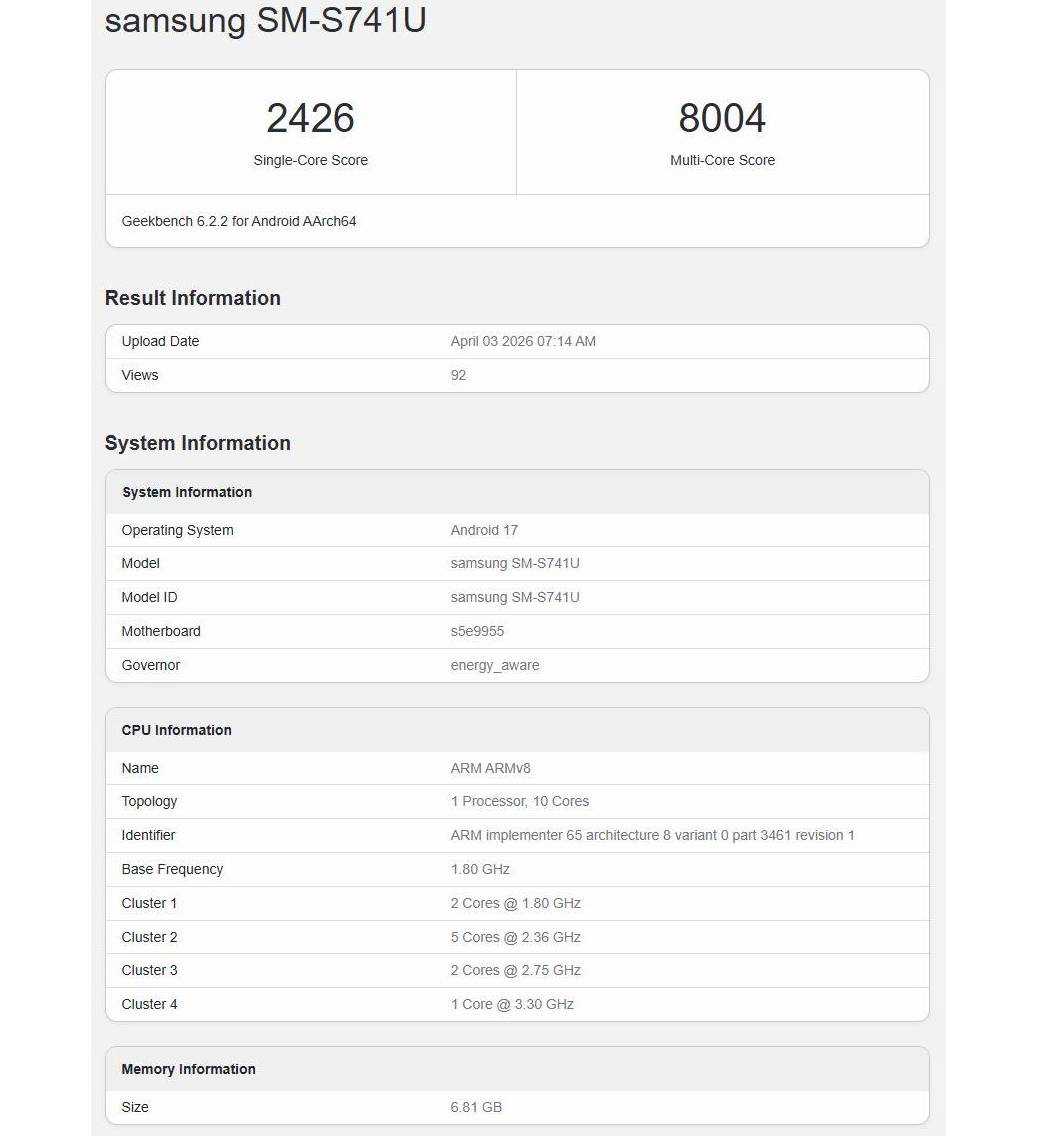1038x1136 pixels.
Task: Select the 1 Processor, 10 Cores value
Action: [519, 801]
